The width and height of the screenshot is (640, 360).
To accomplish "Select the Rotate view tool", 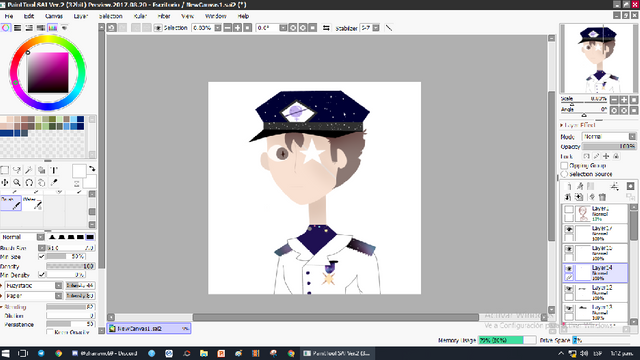I will click(x=29, y=182).
